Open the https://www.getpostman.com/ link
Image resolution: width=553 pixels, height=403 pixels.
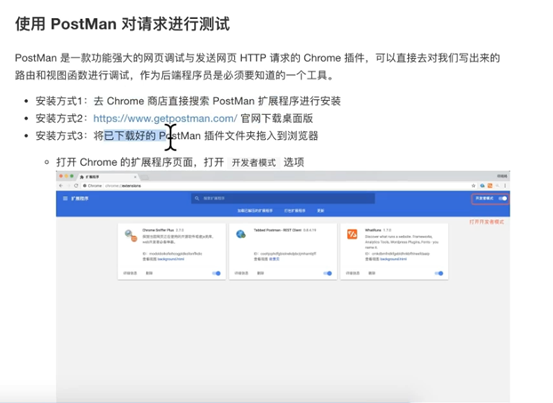[x=165, y=118]
